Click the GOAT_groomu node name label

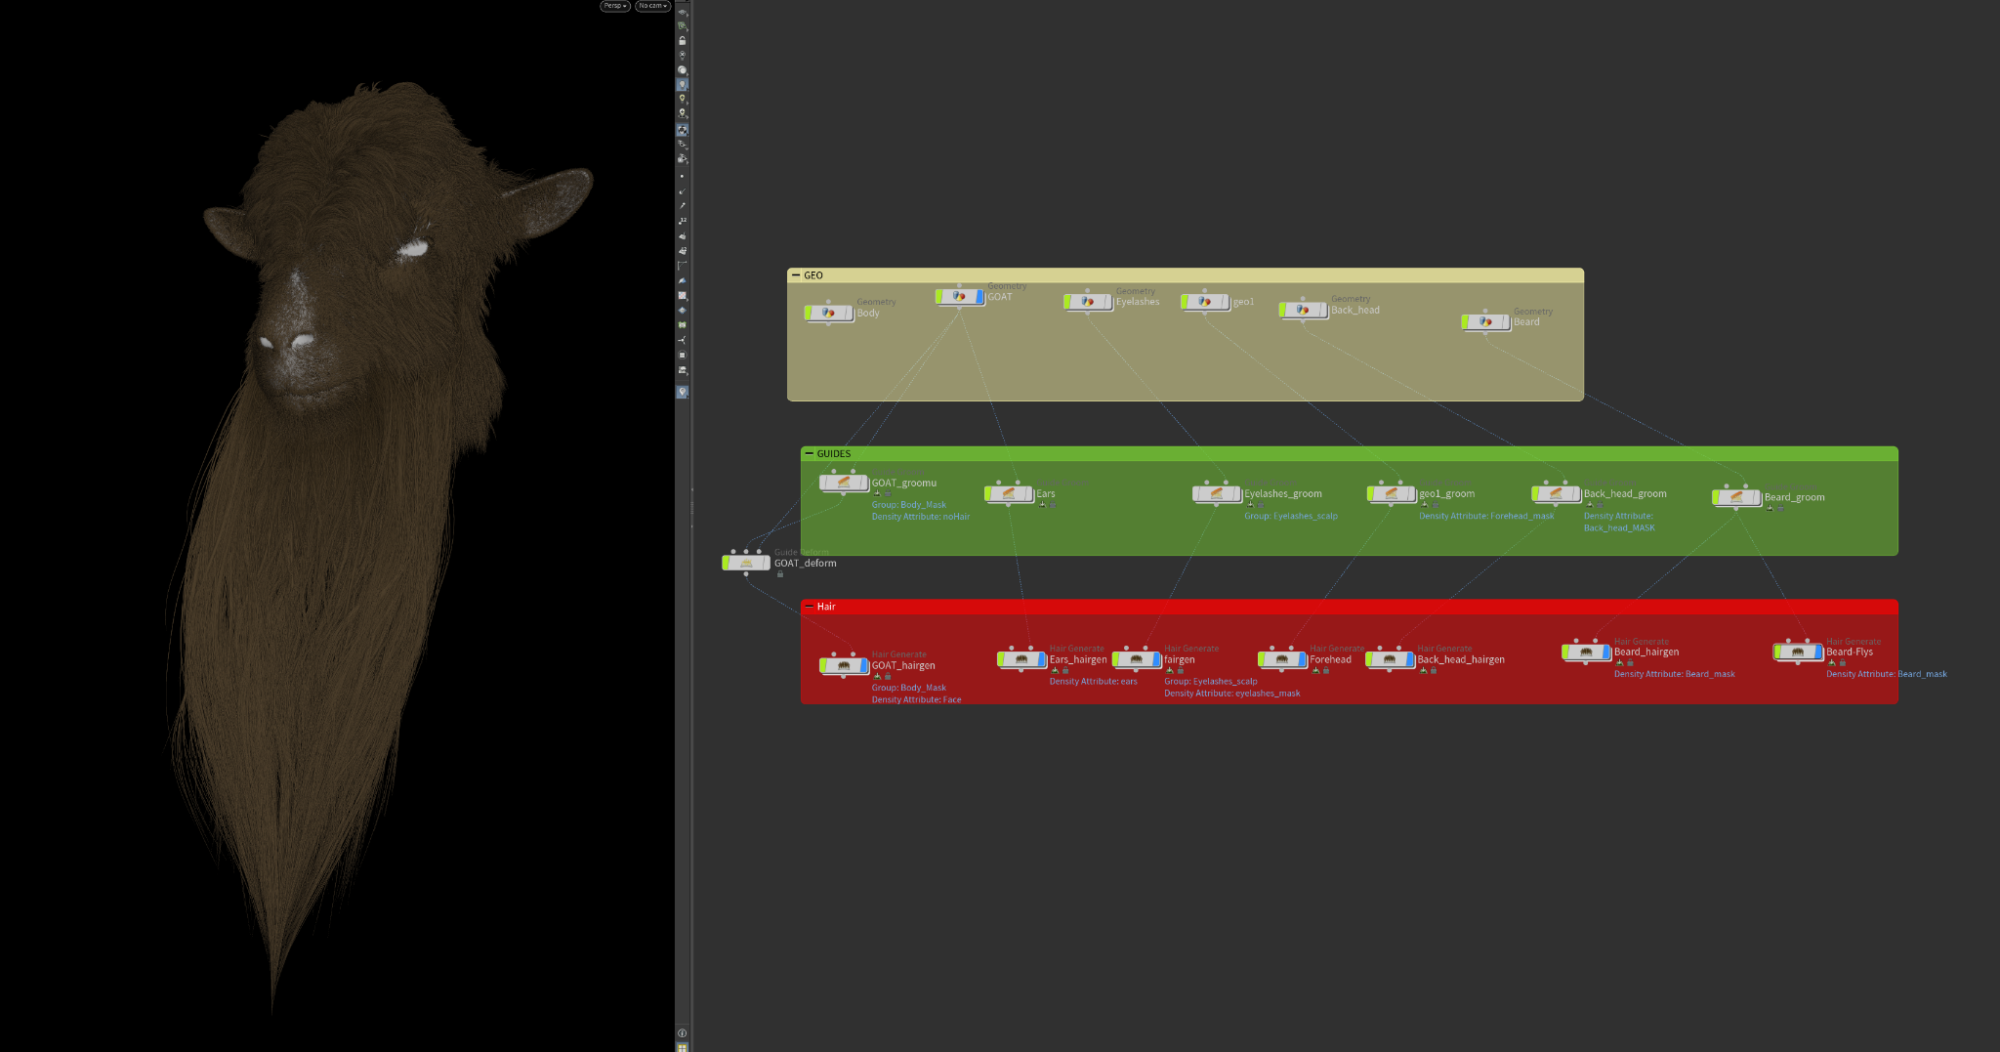pos(904,483)
